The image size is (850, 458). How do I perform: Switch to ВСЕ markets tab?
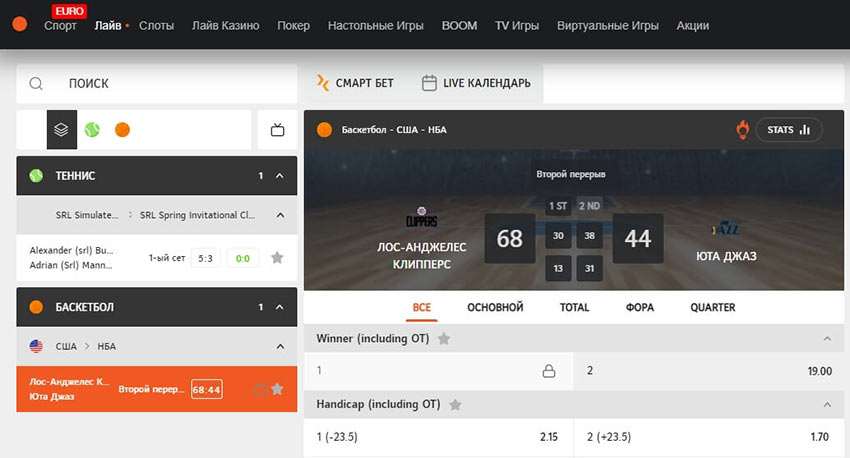422,307
